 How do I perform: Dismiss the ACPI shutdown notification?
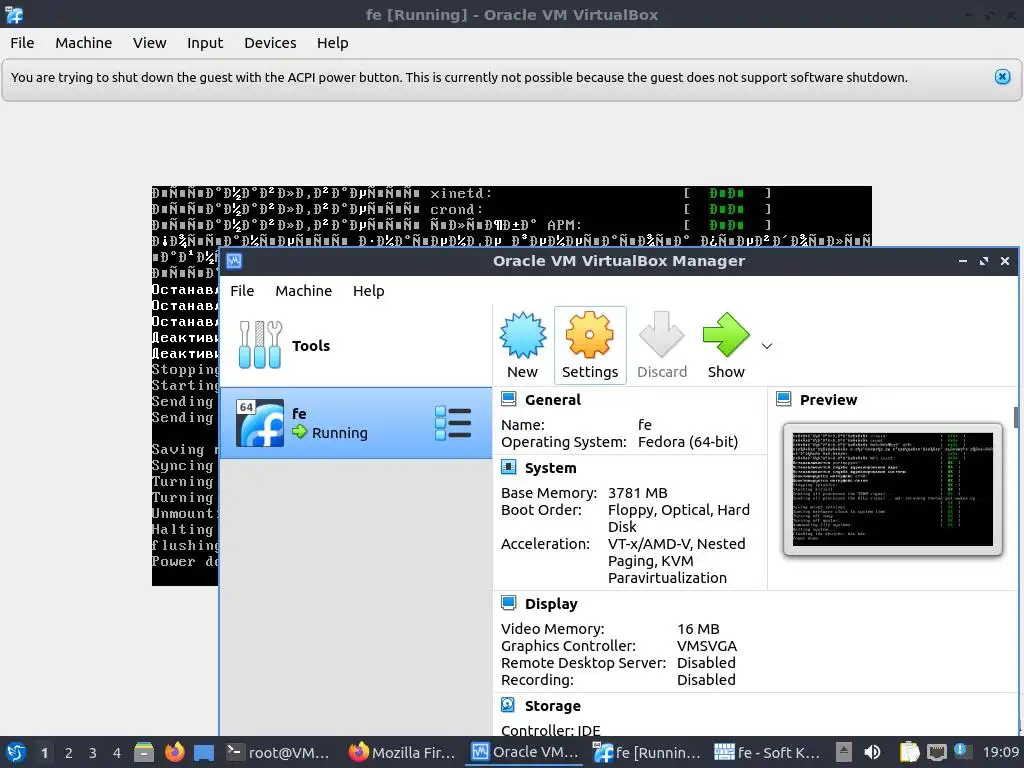1002,77
